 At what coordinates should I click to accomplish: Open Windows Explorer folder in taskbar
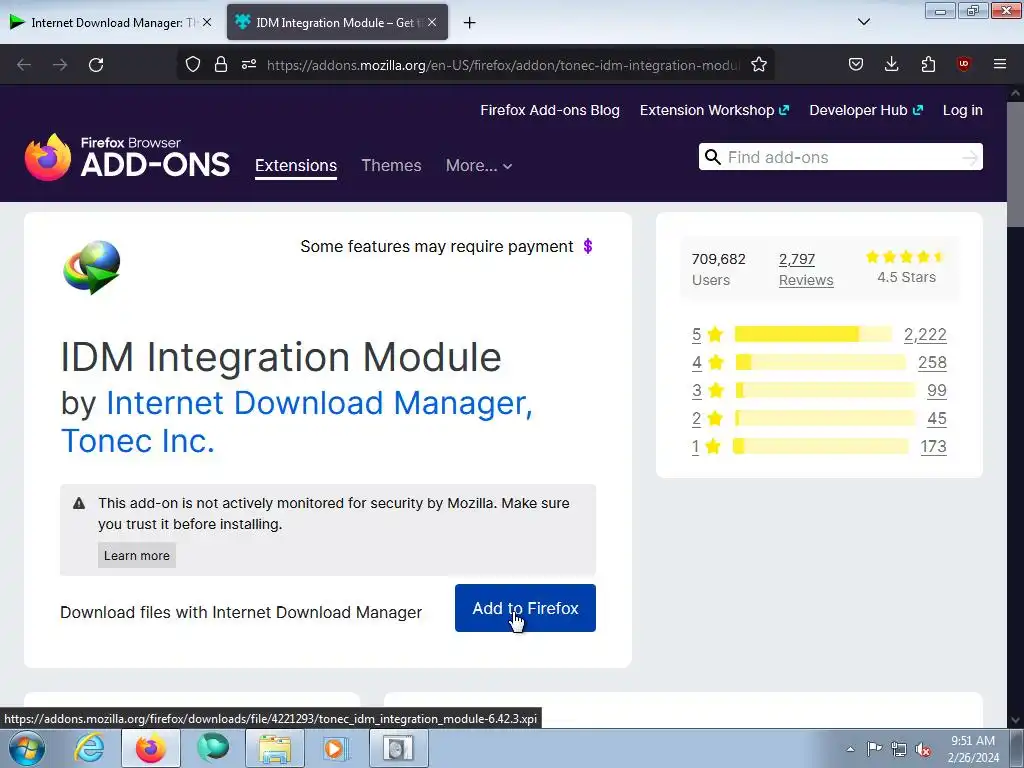pos(275,748)
